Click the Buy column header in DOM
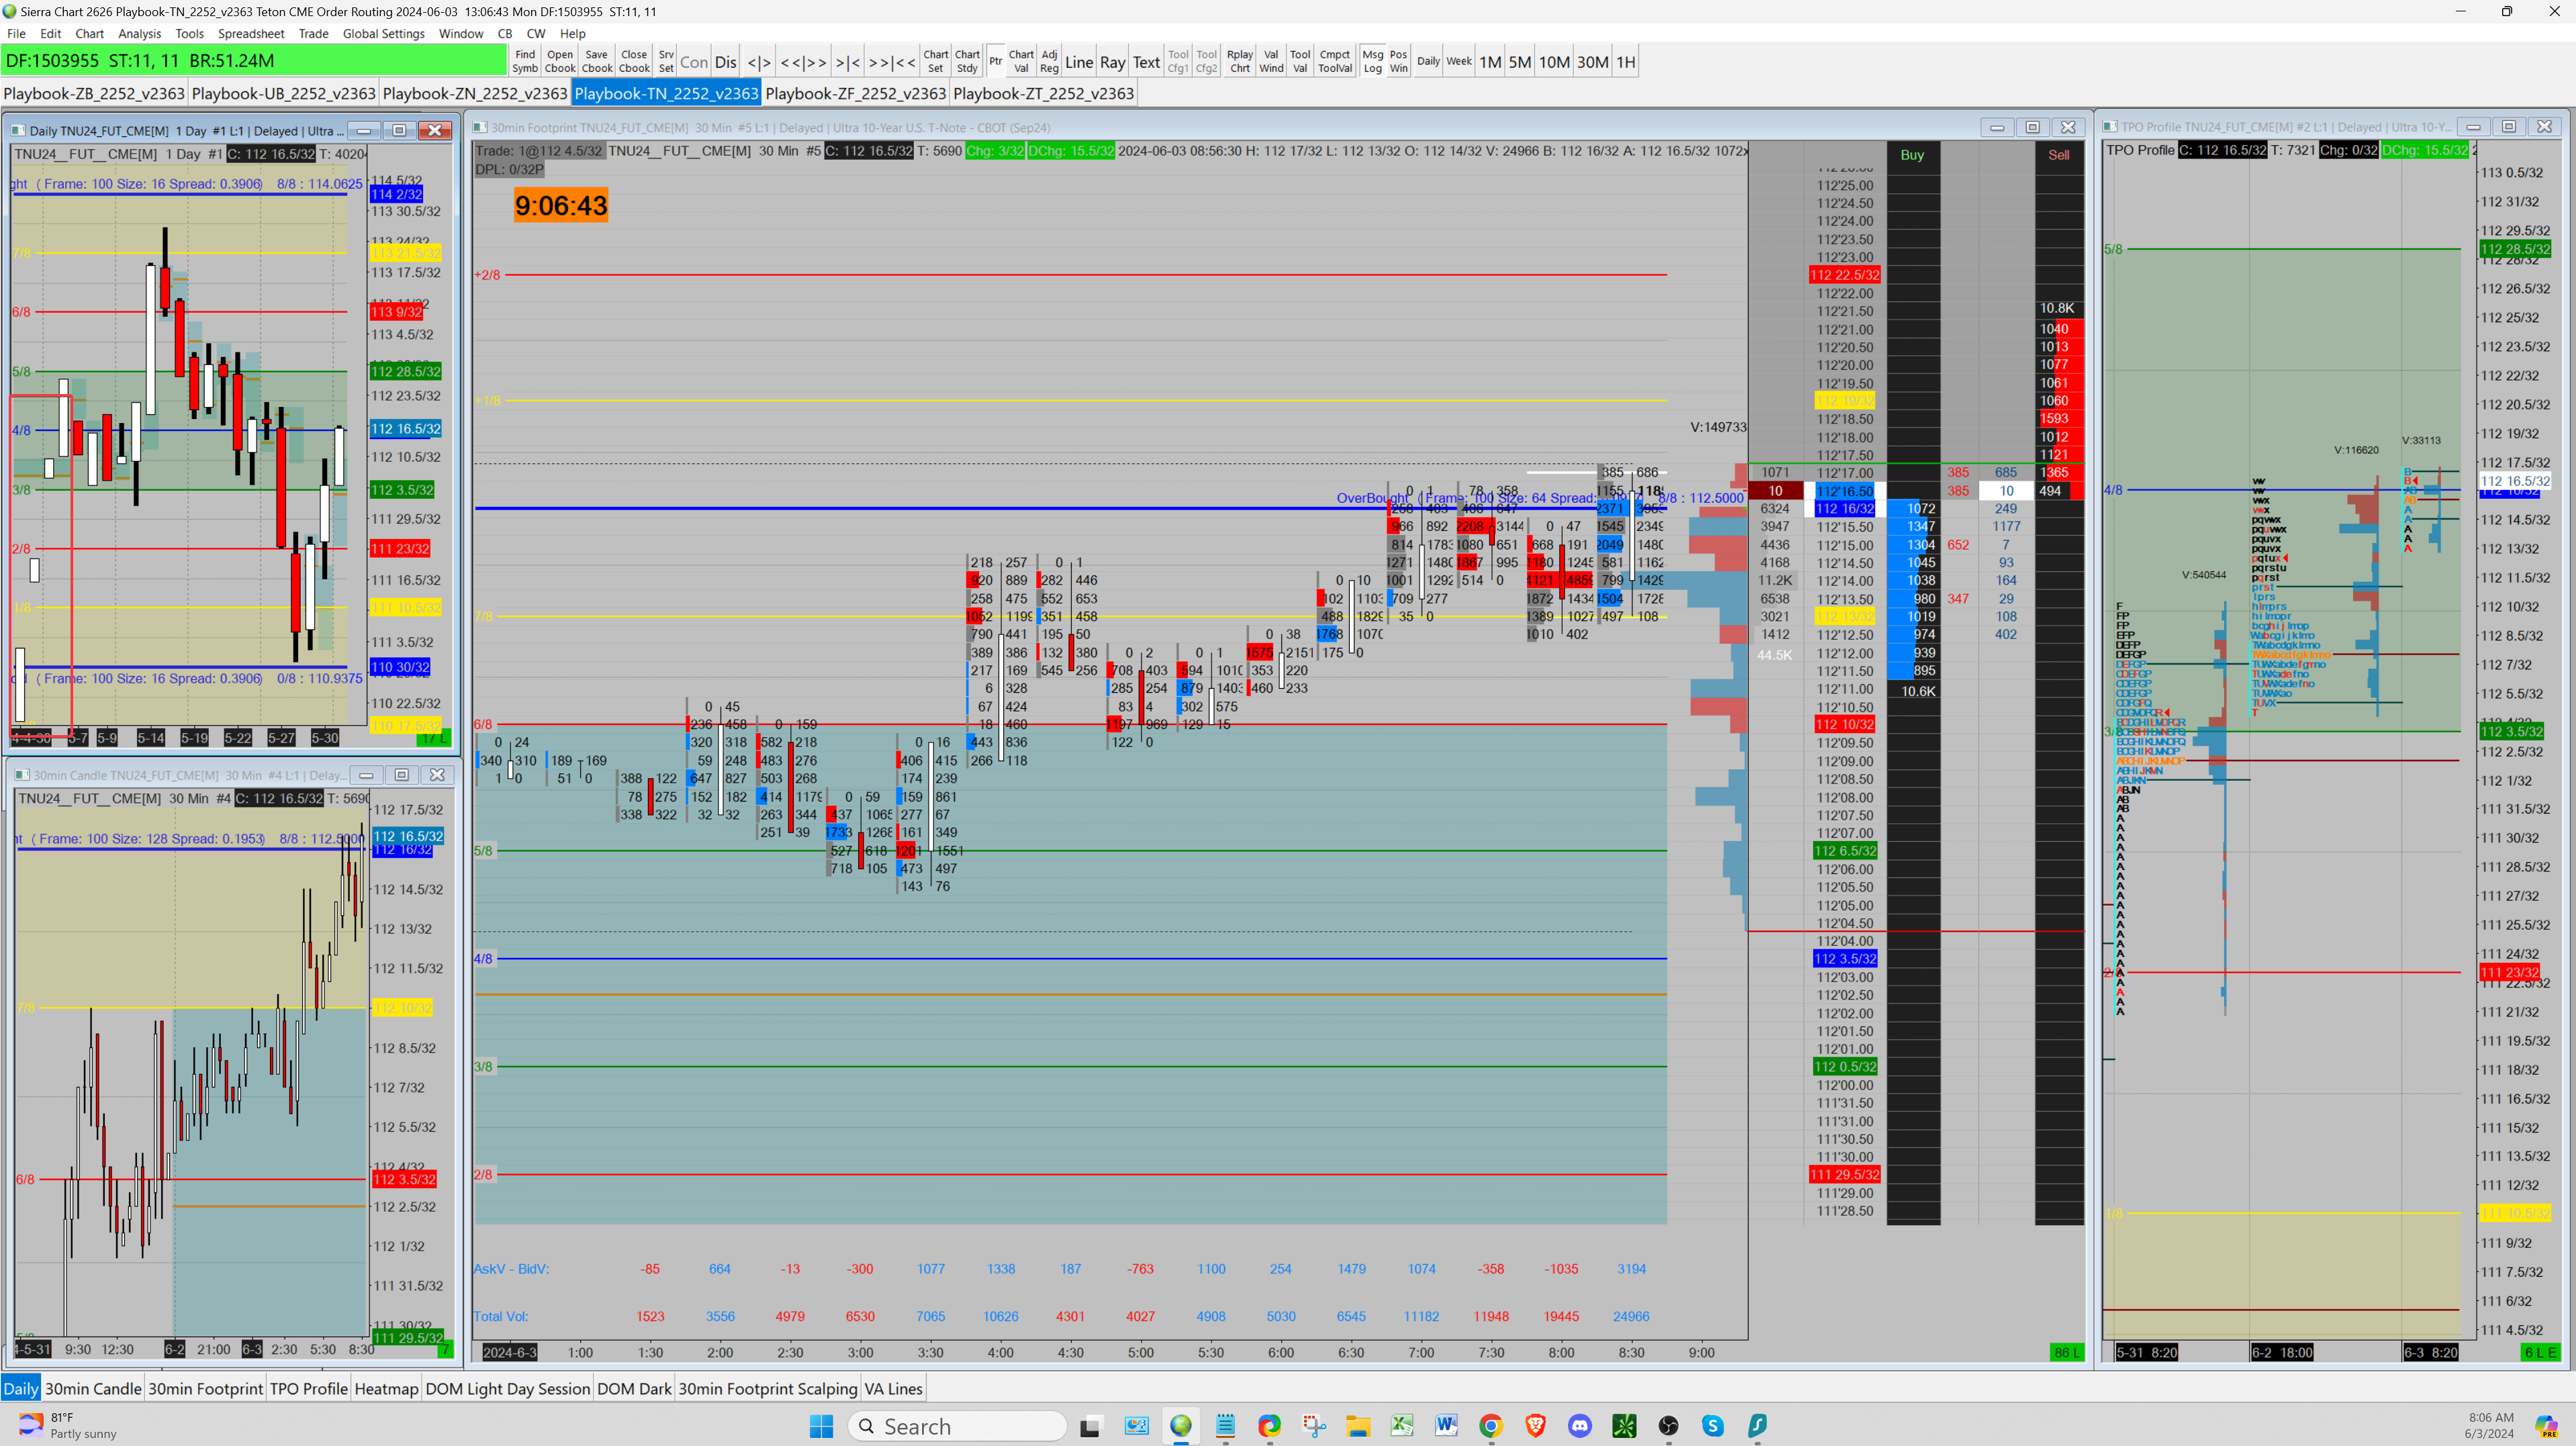The image size is (2576, 1446). [x=1911, y=155]
